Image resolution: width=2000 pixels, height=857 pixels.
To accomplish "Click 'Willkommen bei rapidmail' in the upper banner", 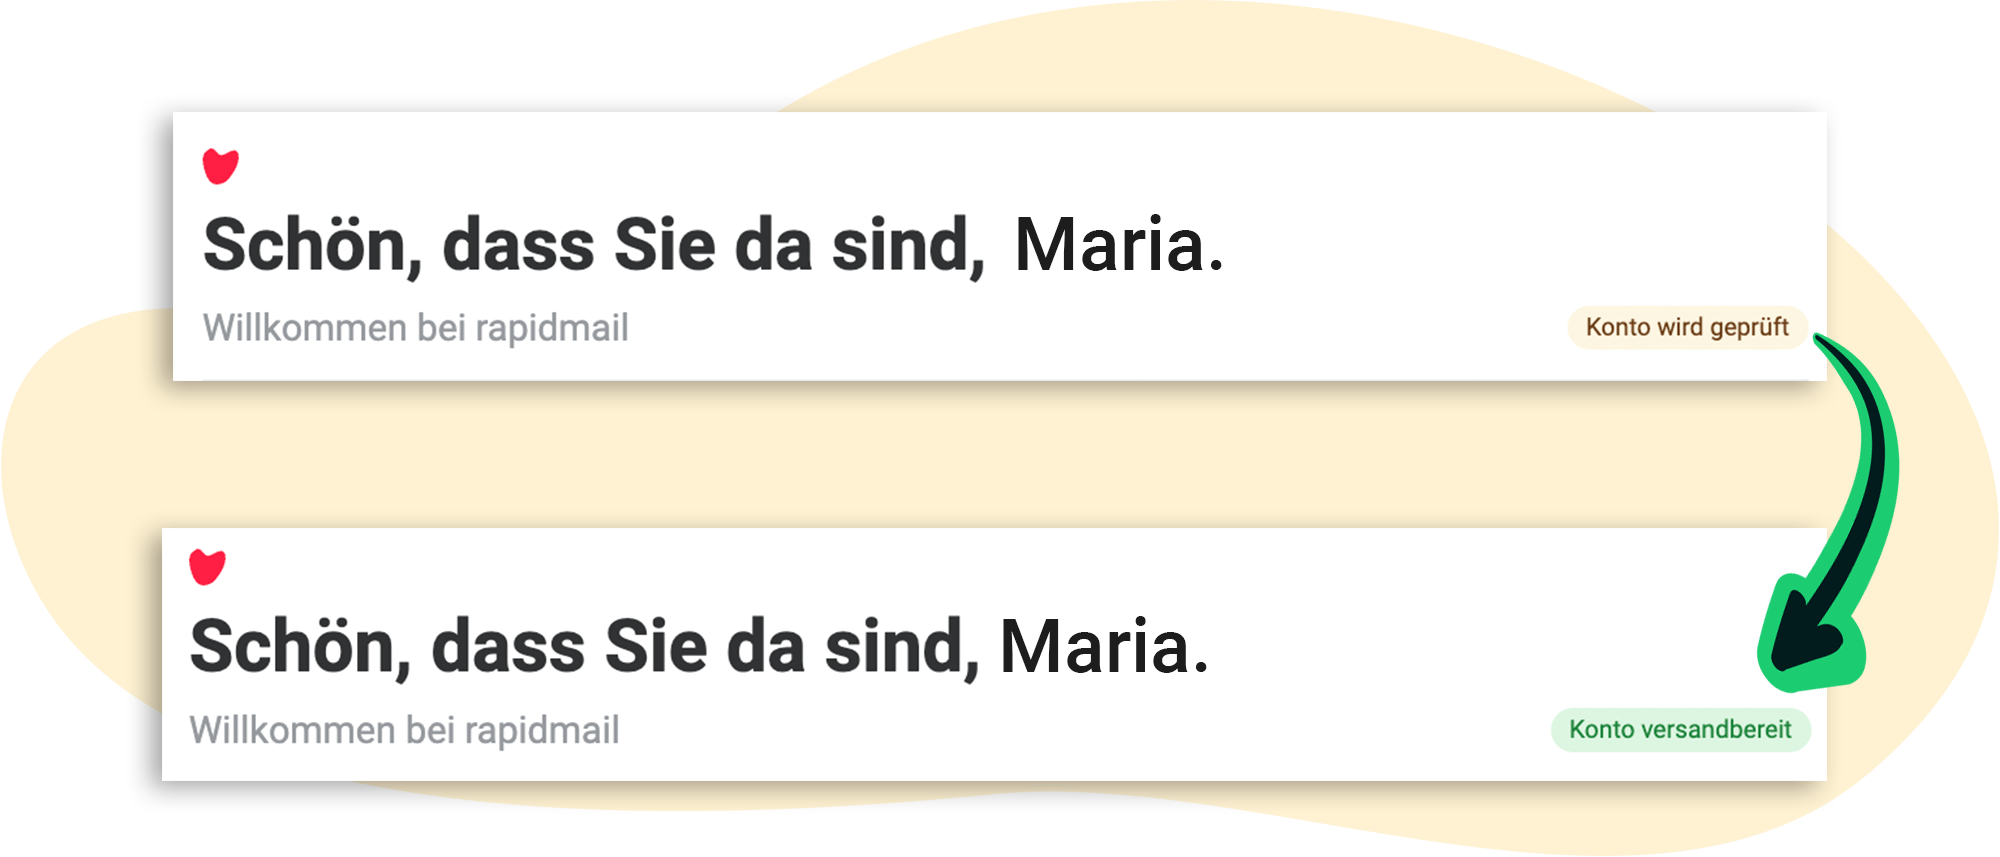I will point(415,328).
